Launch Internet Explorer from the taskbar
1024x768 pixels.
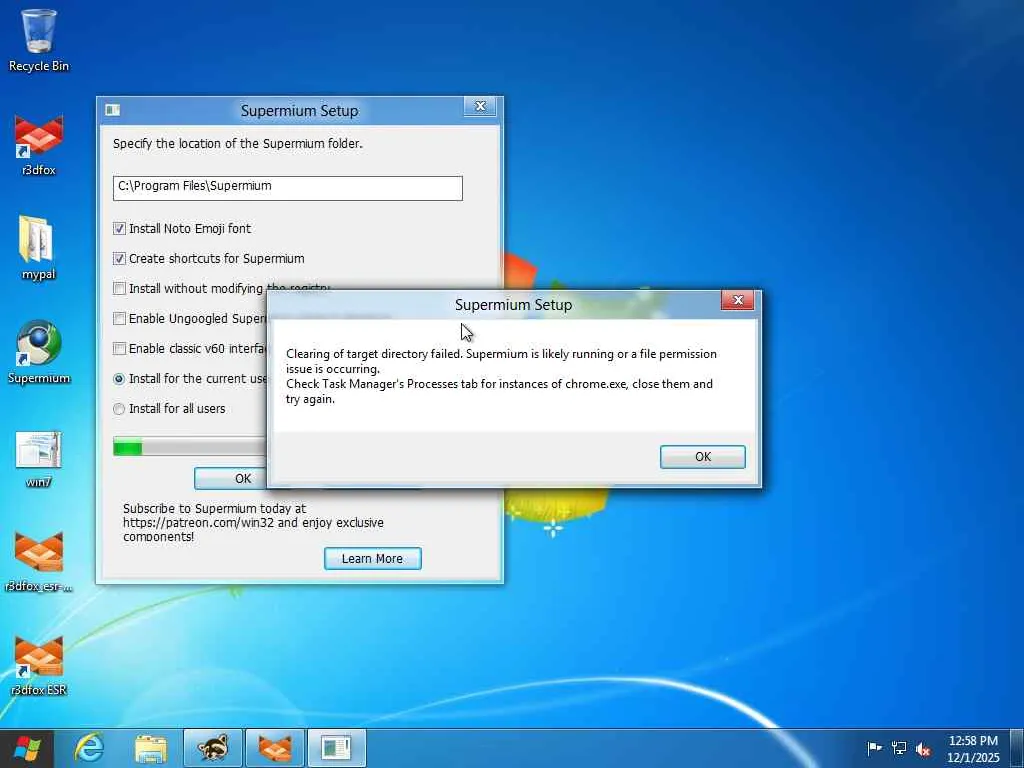pos(89,748)
